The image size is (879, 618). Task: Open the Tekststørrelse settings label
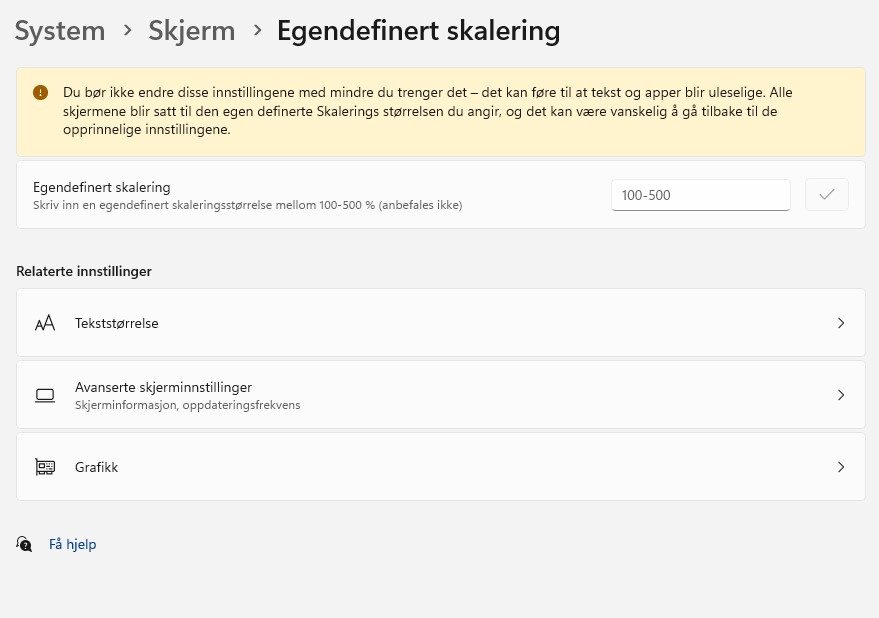[116, 324]
